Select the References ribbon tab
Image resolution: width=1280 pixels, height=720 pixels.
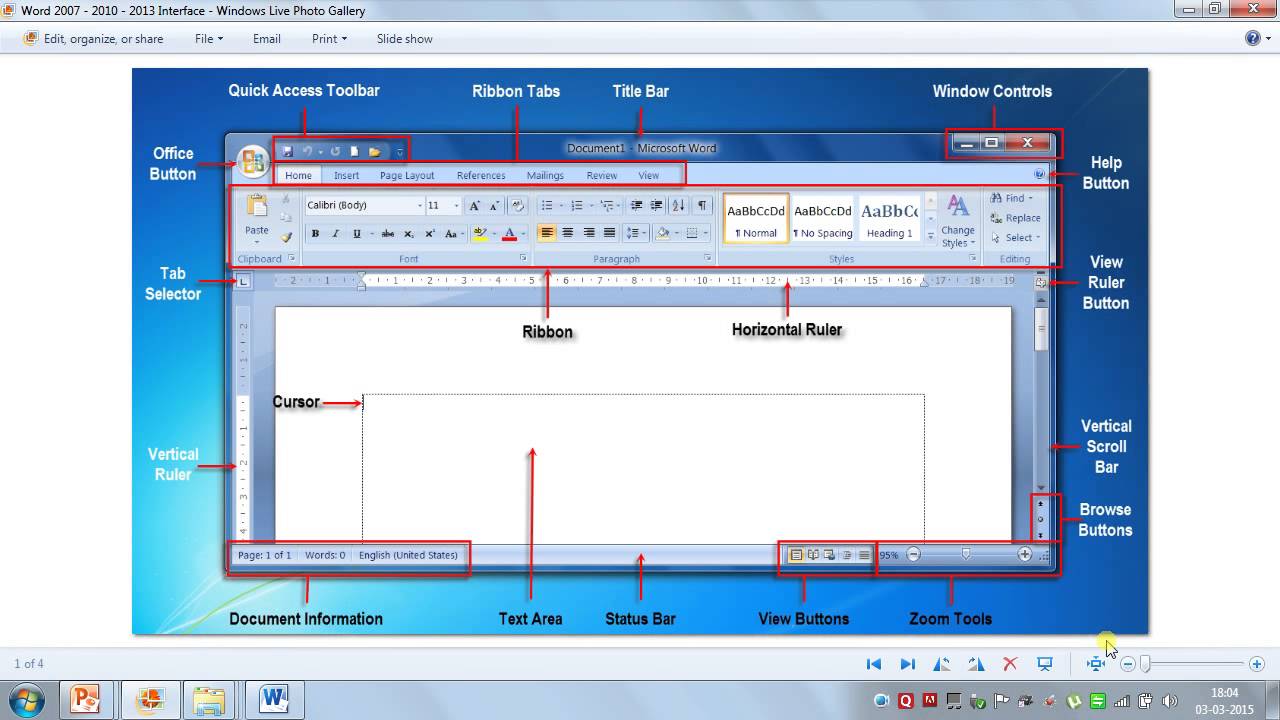tap(481, 175)
